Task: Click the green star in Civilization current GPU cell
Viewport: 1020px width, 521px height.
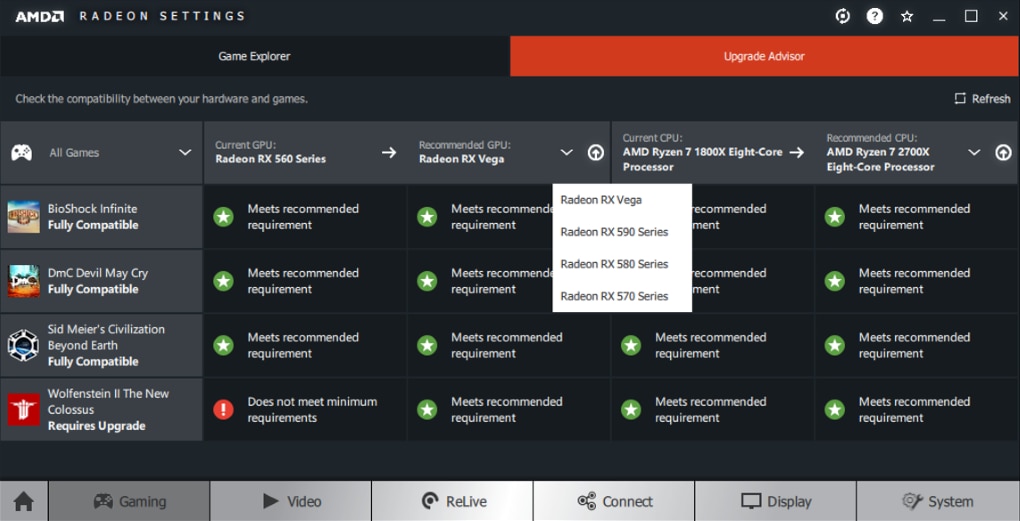Action: [223, 345]
